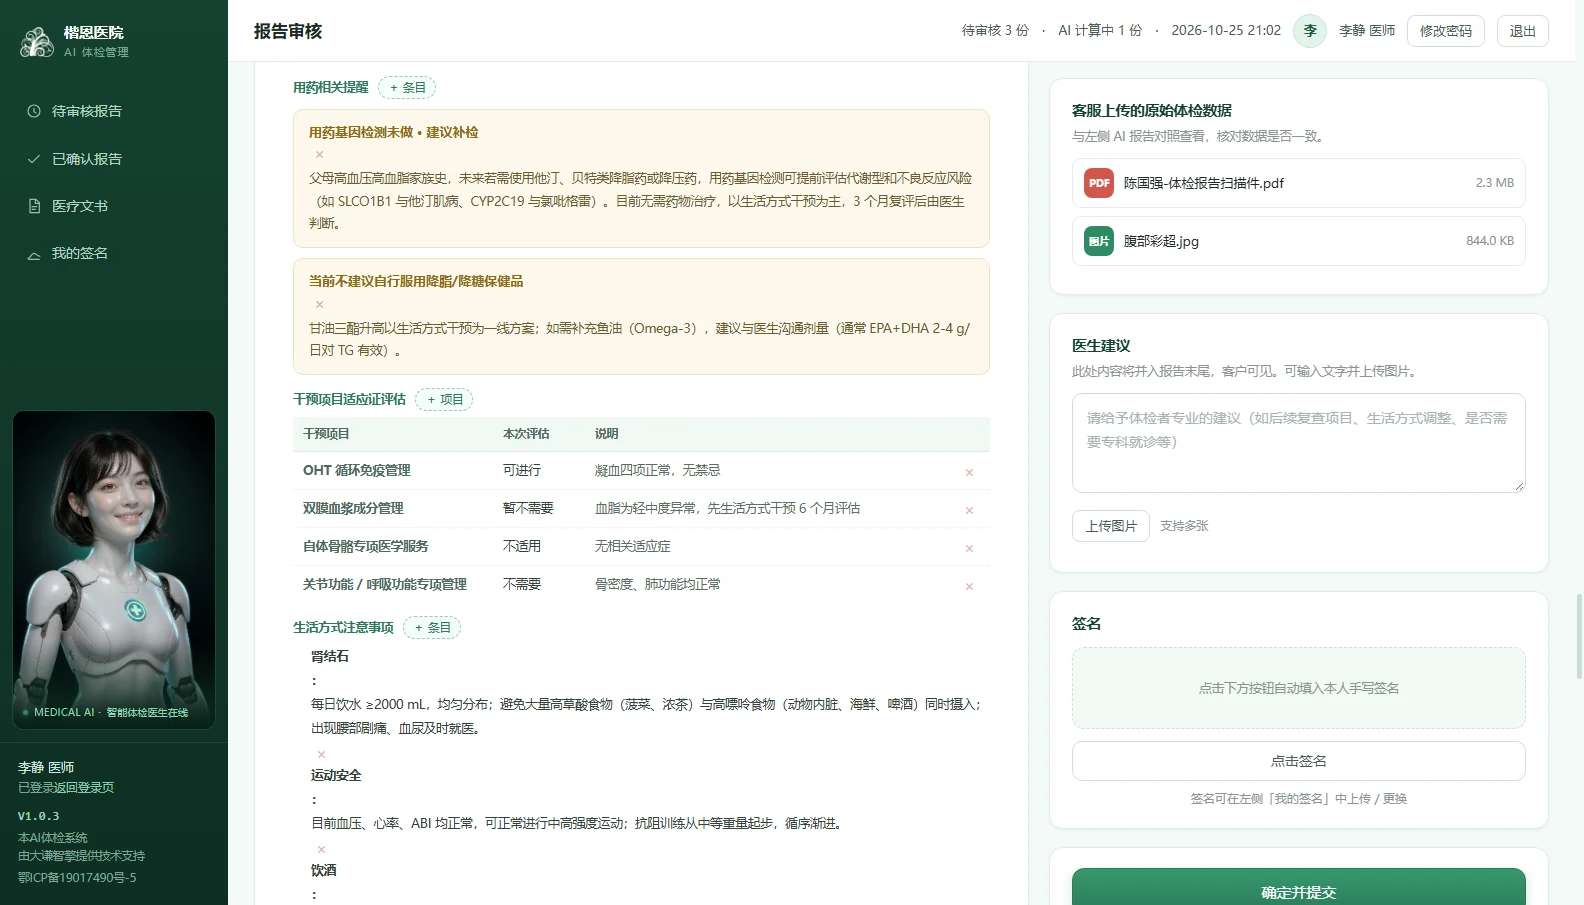Open the file 陈国强-体检报告扫描件.pdf
The image size is (1584, 905).
(x=1299, y=183)
